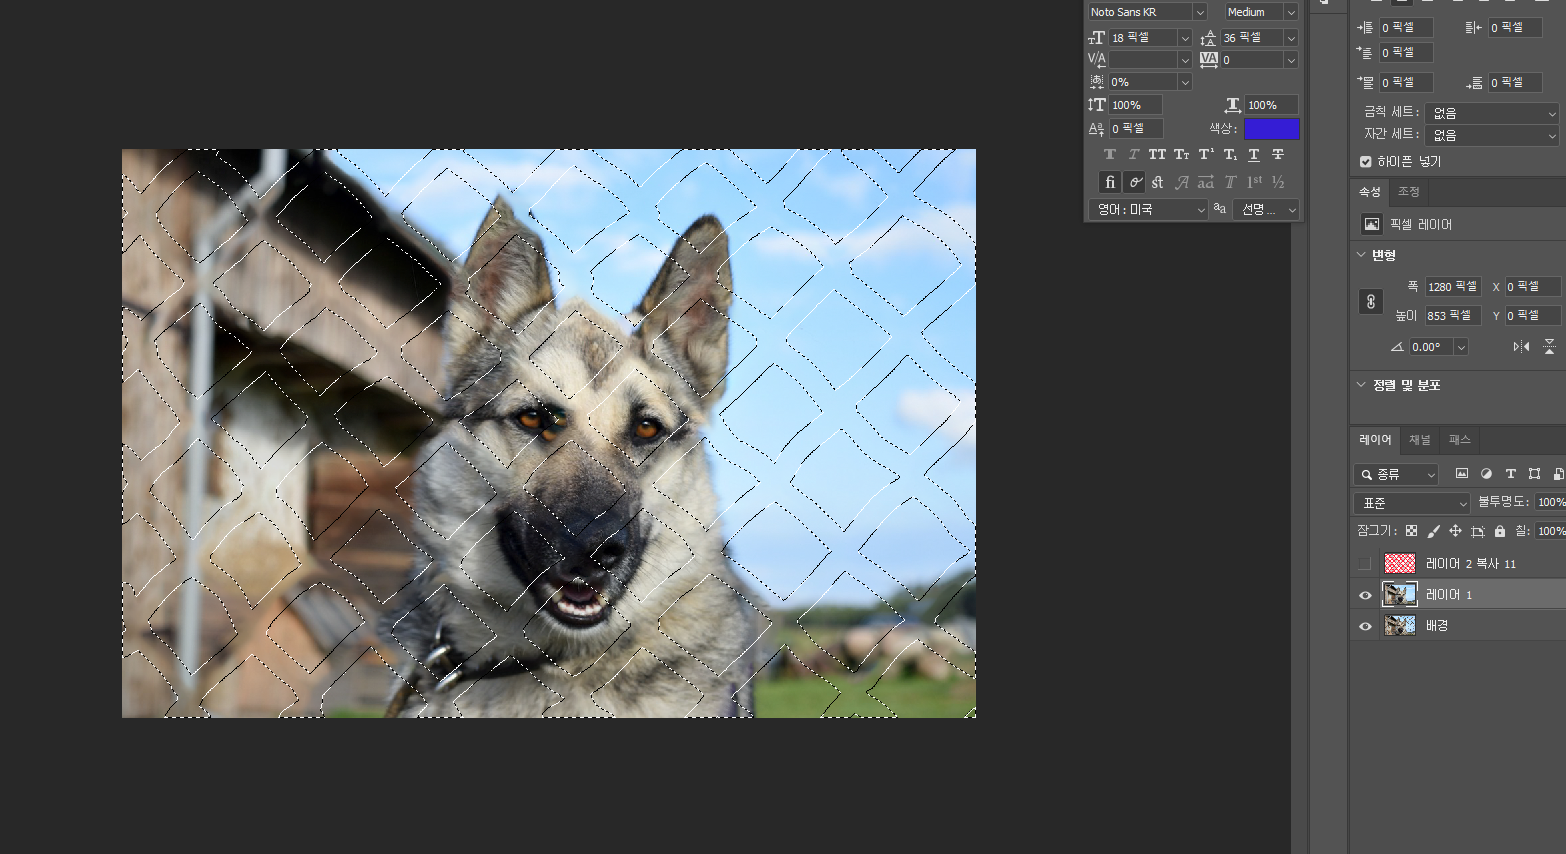Open the Noto Sans KR font dropdown
Viewport: 1566px width, 854px height.
1200,12
